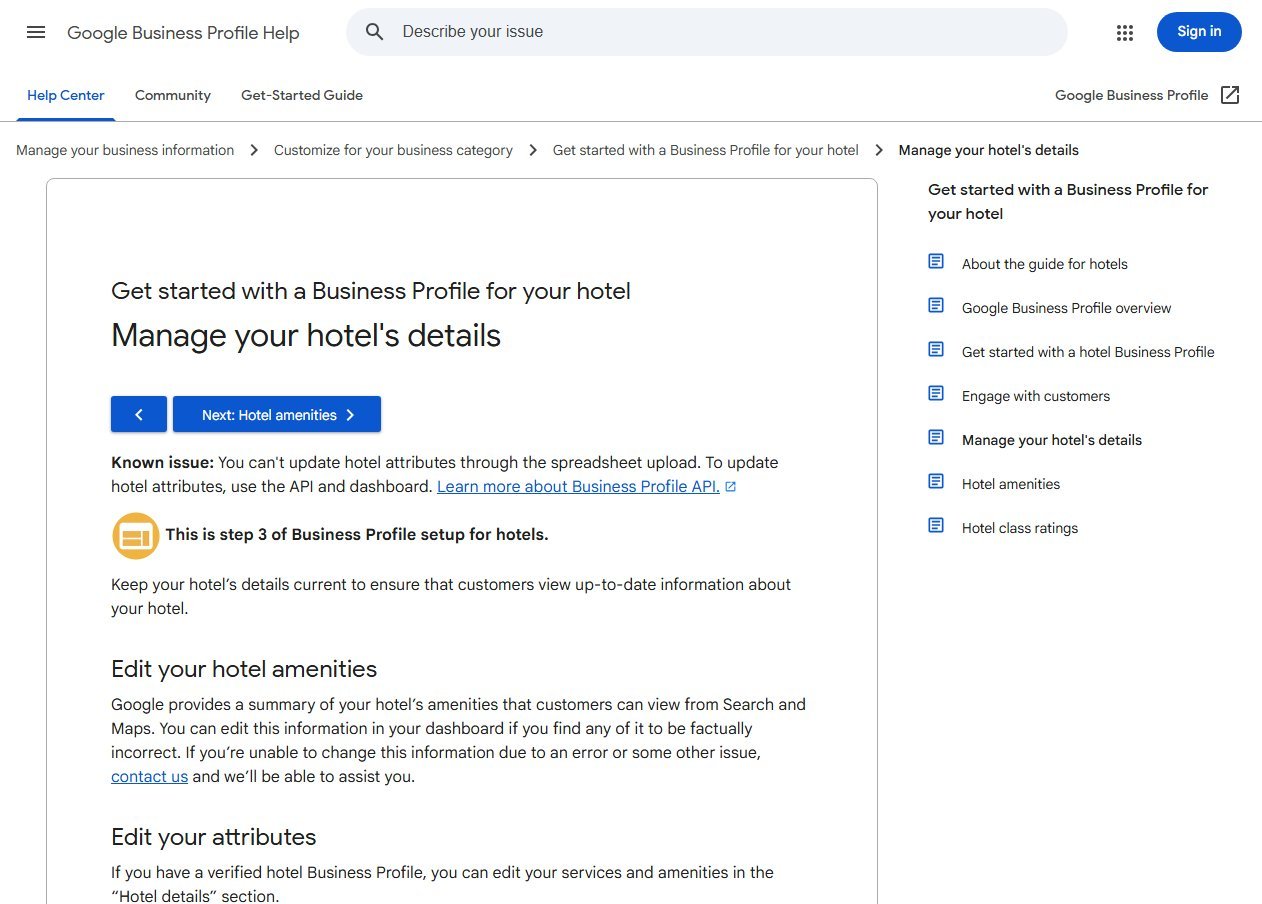Viewport: 1262px width, 904px height.
Task: Open Engage with customers article
Action: (1036, 396)
